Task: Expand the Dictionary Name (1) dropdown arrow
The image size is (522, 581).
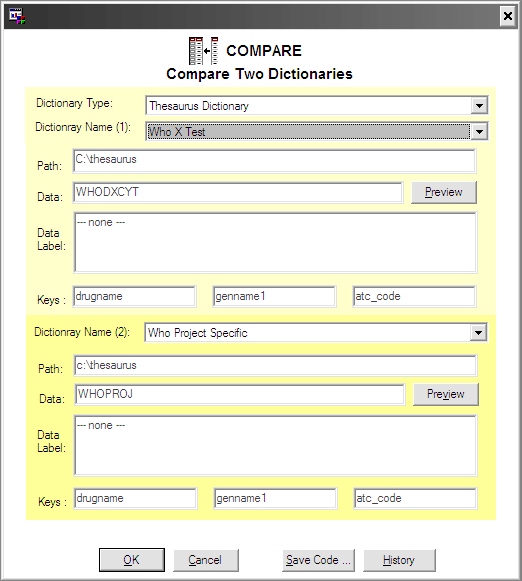Action: pyautogui.click(x=479, y=132)
